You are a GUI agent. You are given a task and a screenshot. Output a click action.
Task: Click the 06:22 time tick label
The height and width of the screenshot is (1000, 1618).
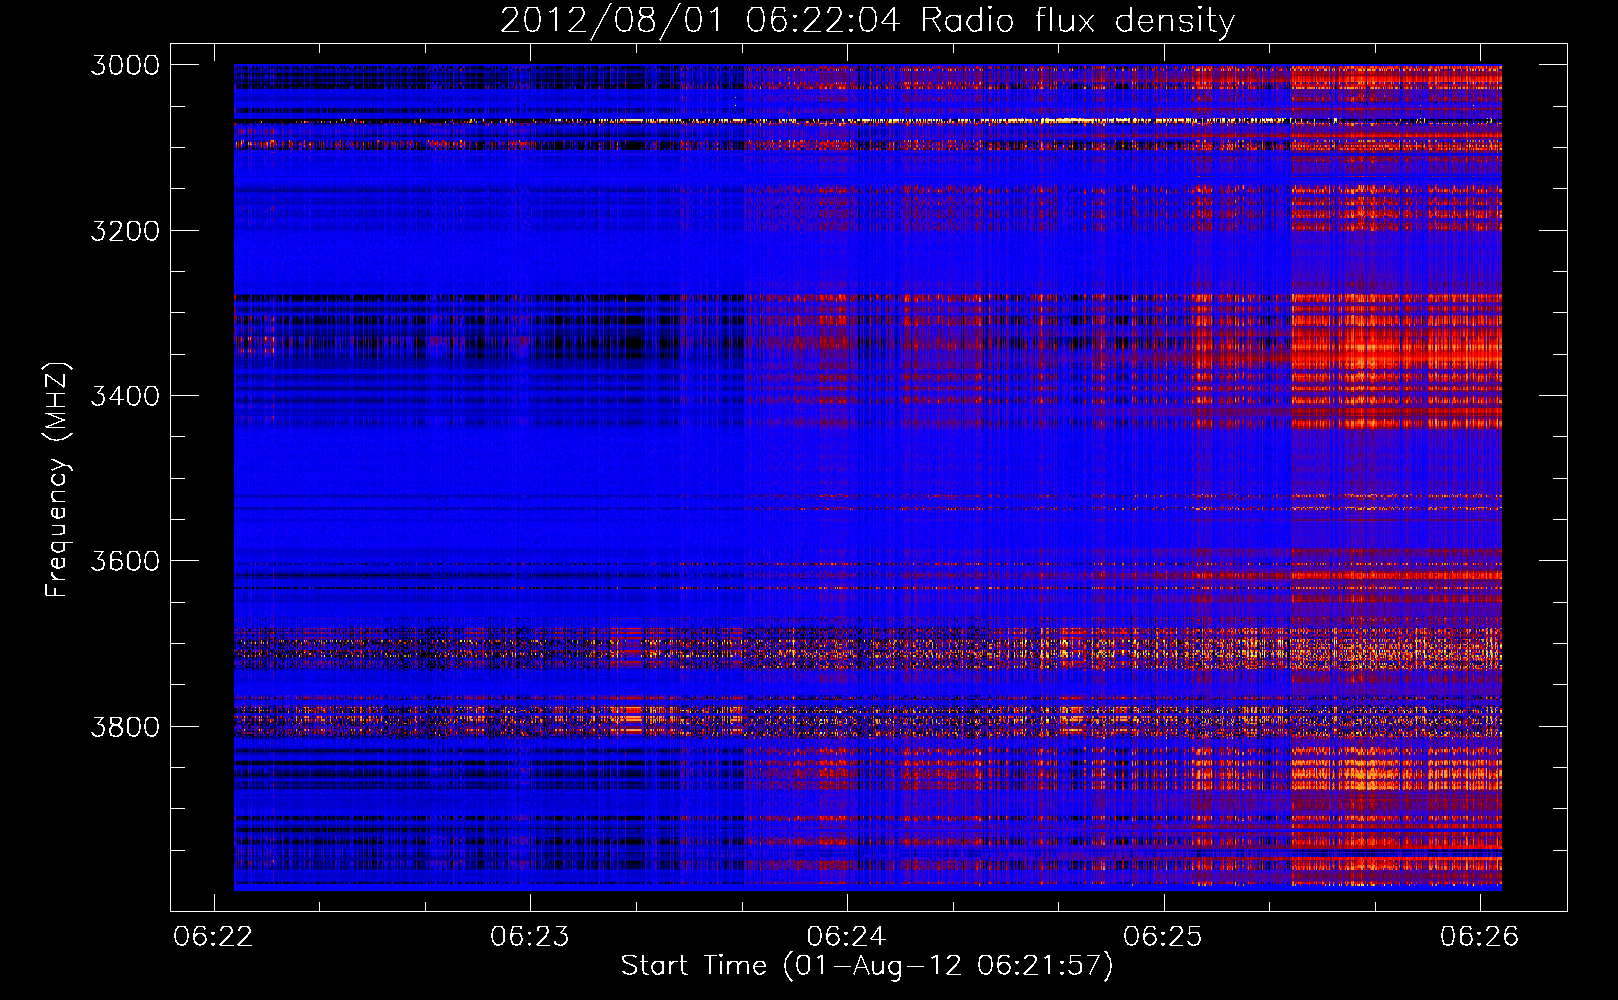pos(213,936)
